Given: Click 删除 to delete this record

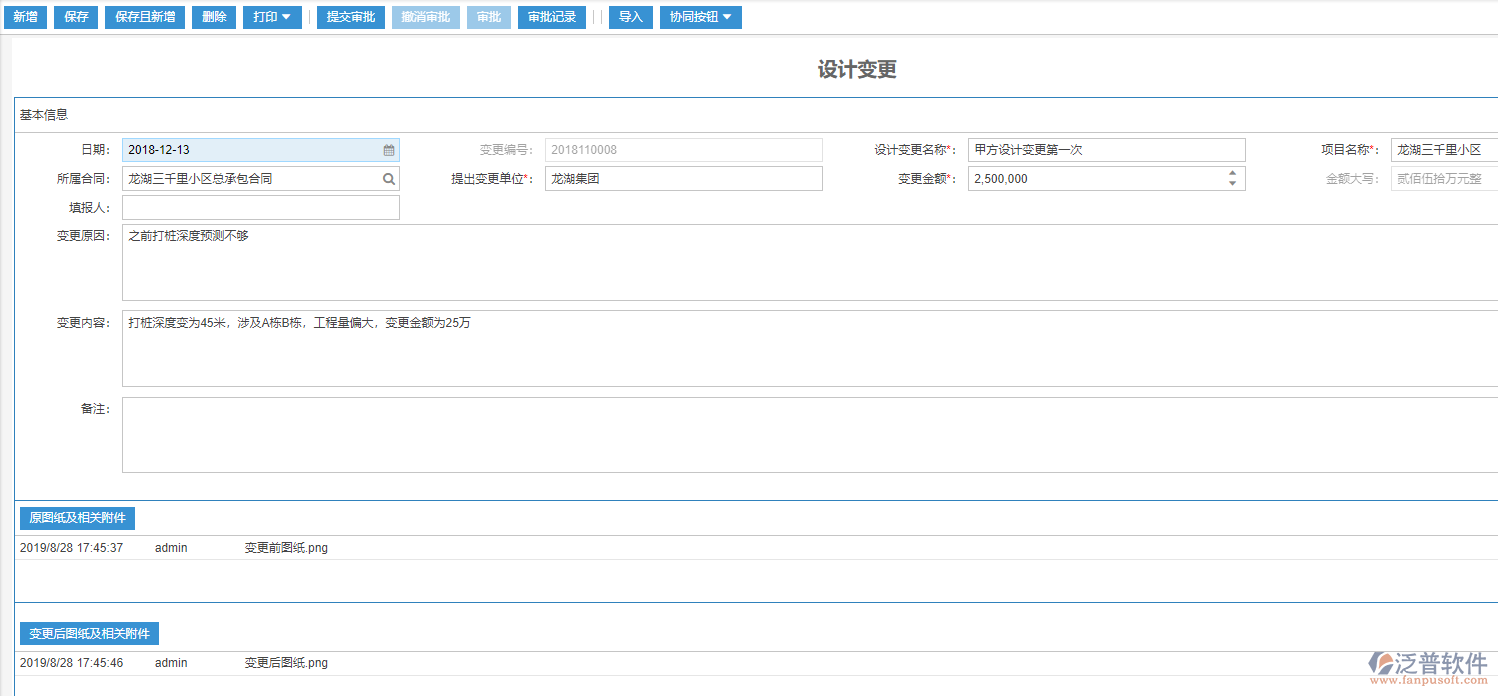Looking at the screenshot, I should [213, 17].
